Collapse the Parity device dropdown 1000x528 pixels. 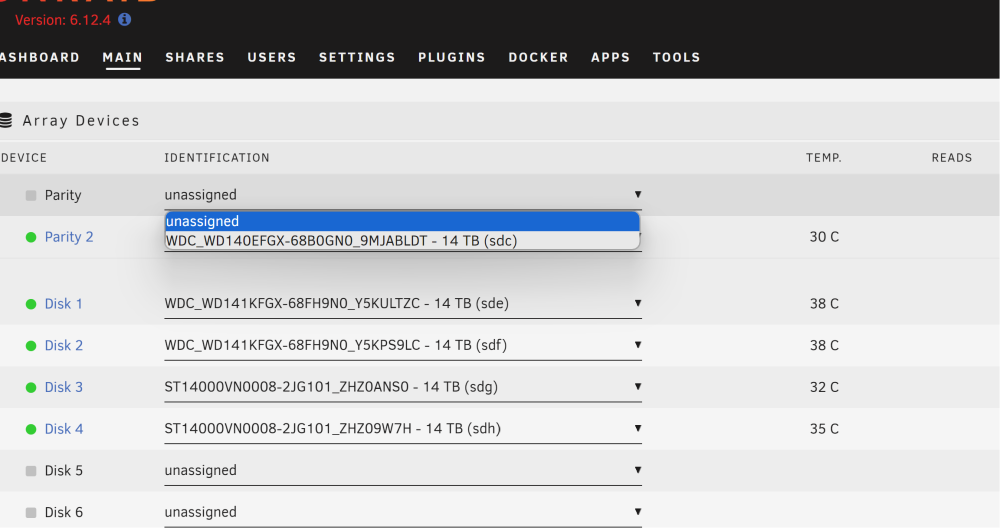point(403,194)
